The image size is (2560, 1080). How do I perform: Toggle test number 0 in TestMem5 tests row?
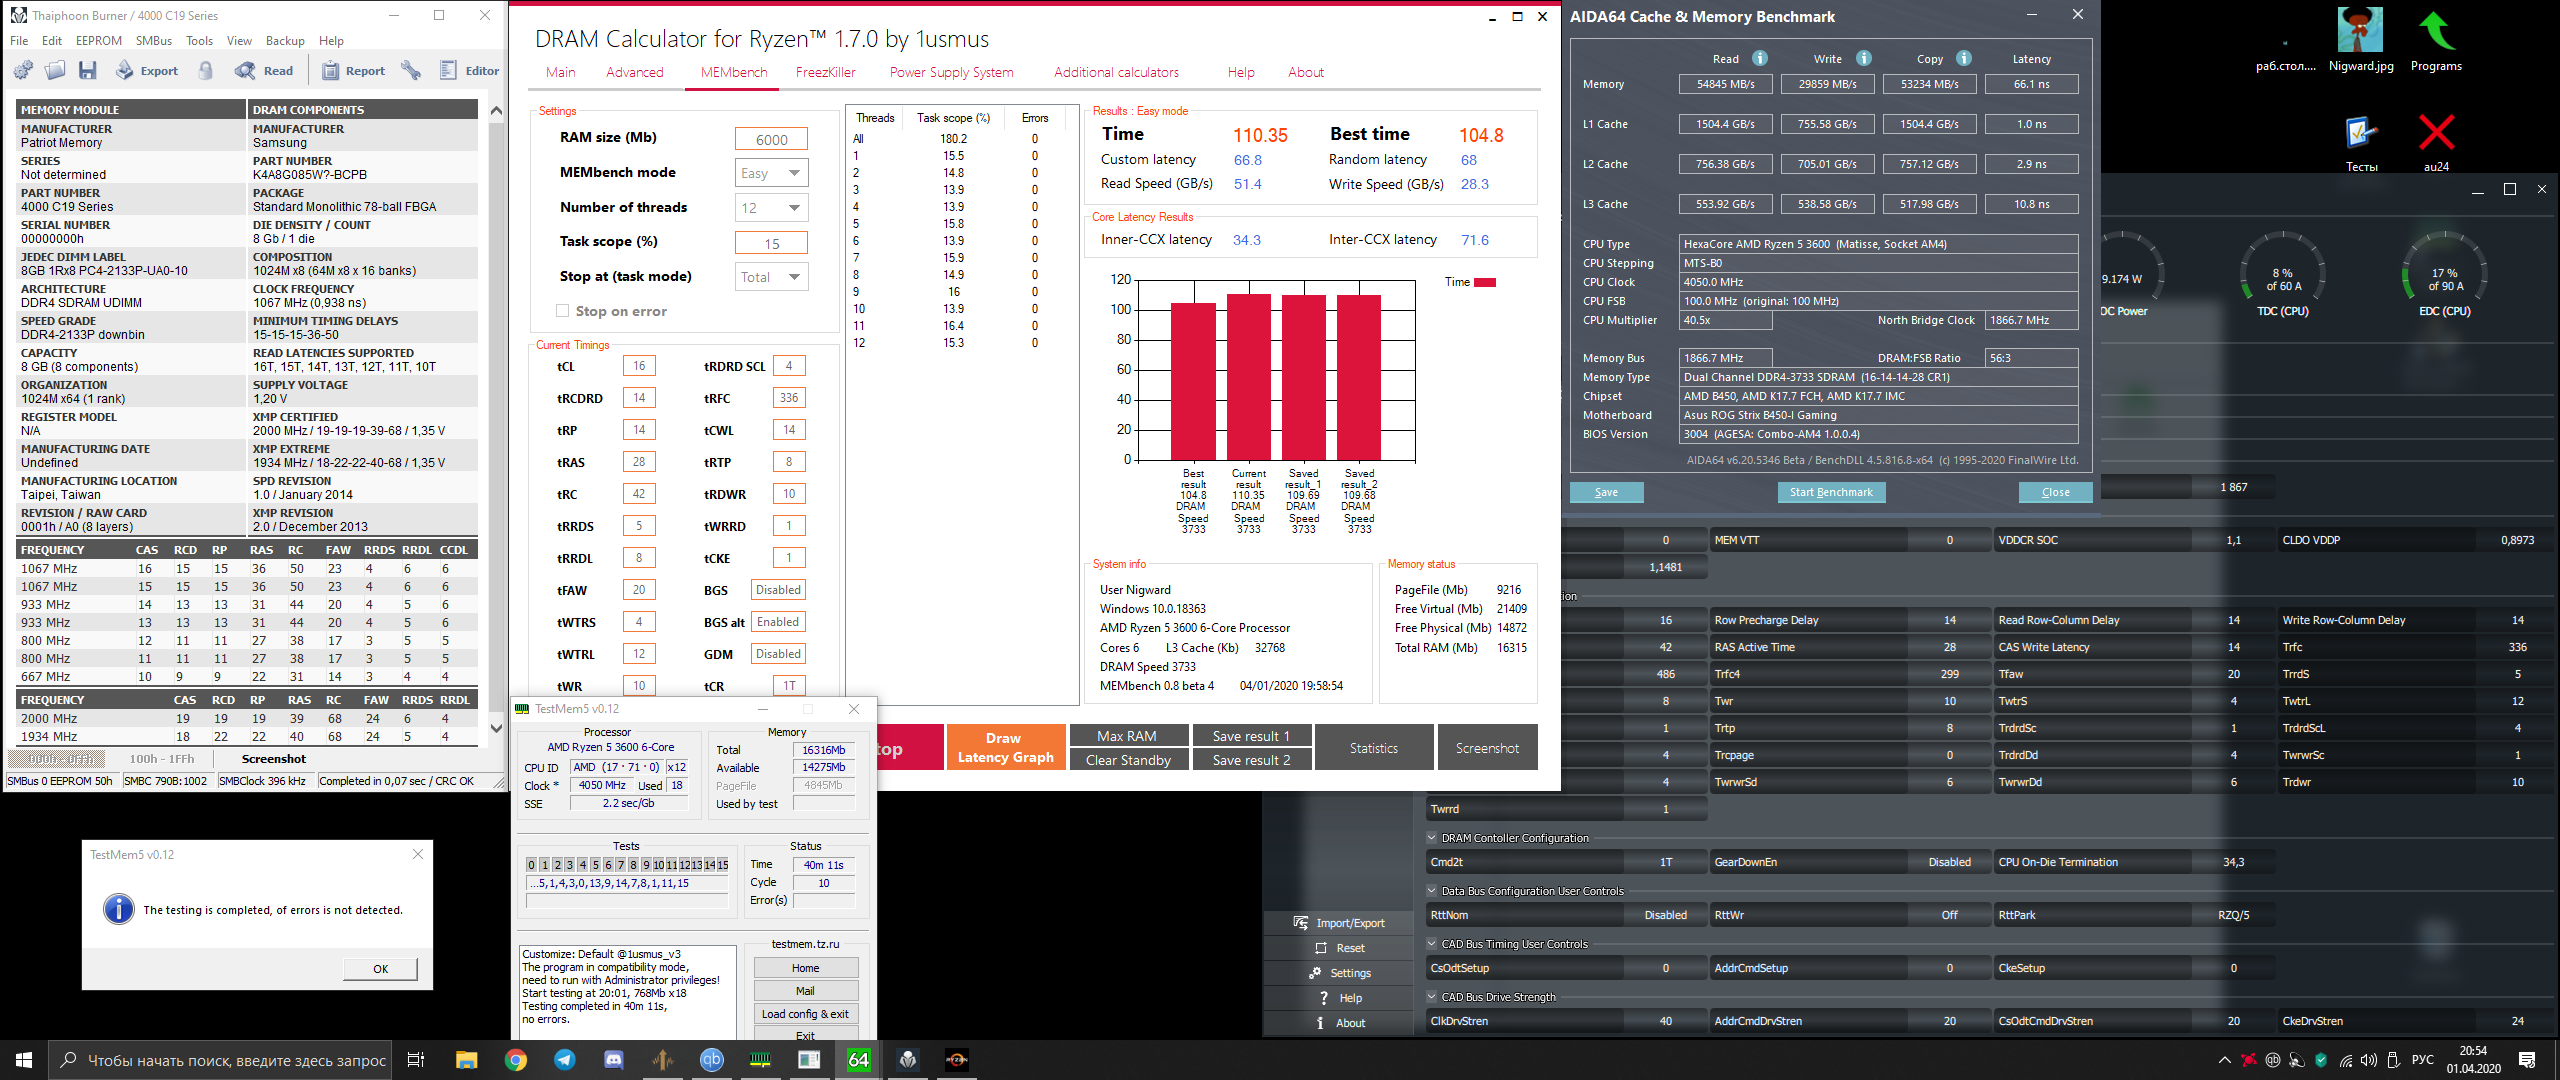pyautogui.click(x=532, y=865)
